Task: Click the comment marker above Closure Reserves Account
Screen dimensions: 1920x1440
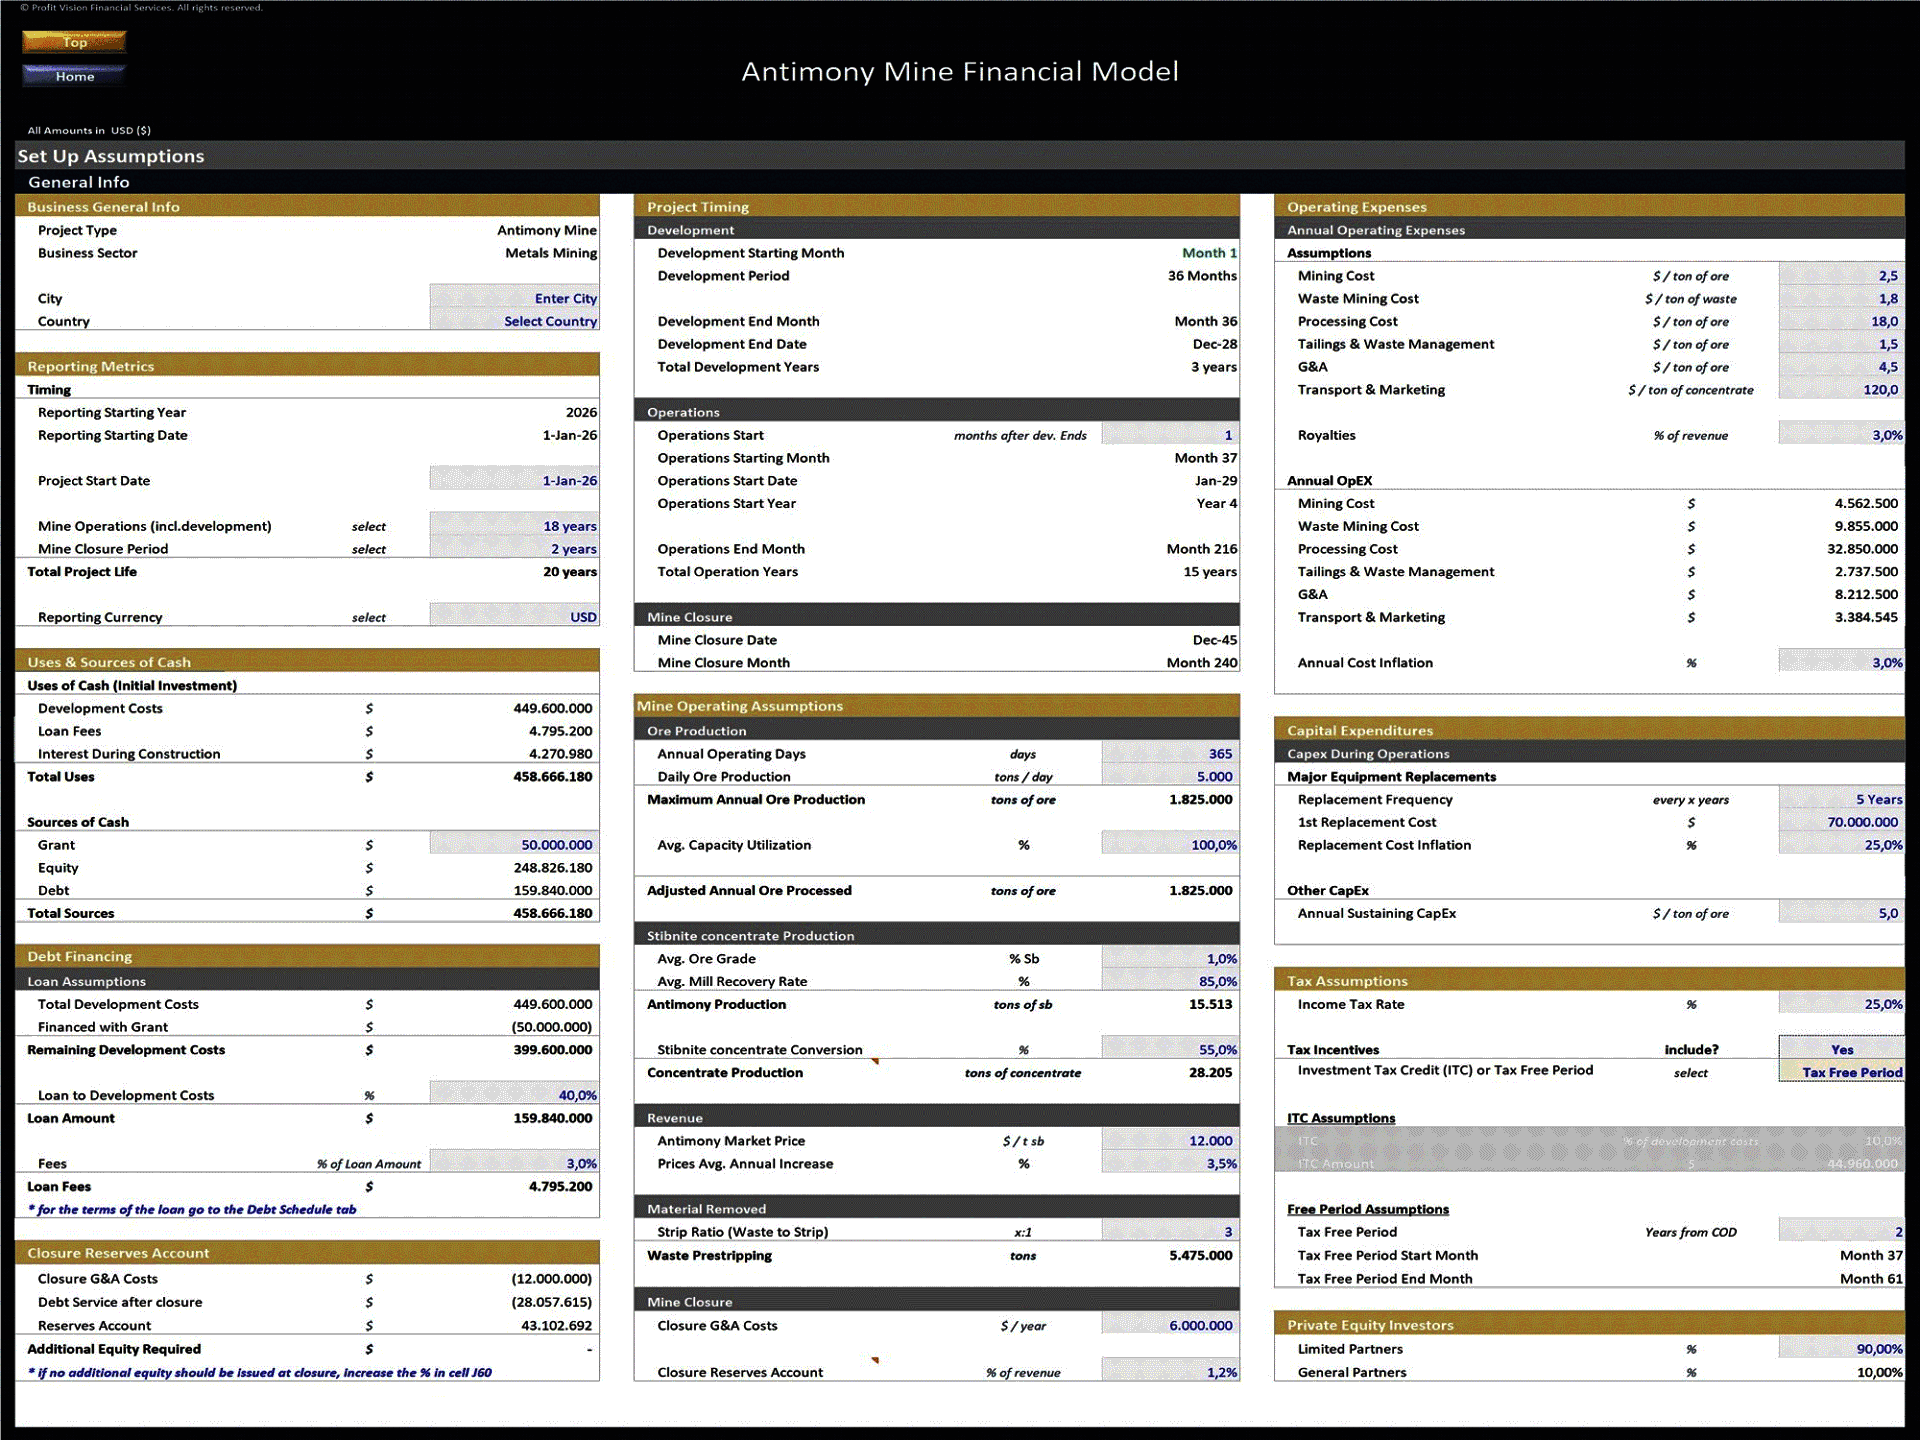Action: 875,1360
